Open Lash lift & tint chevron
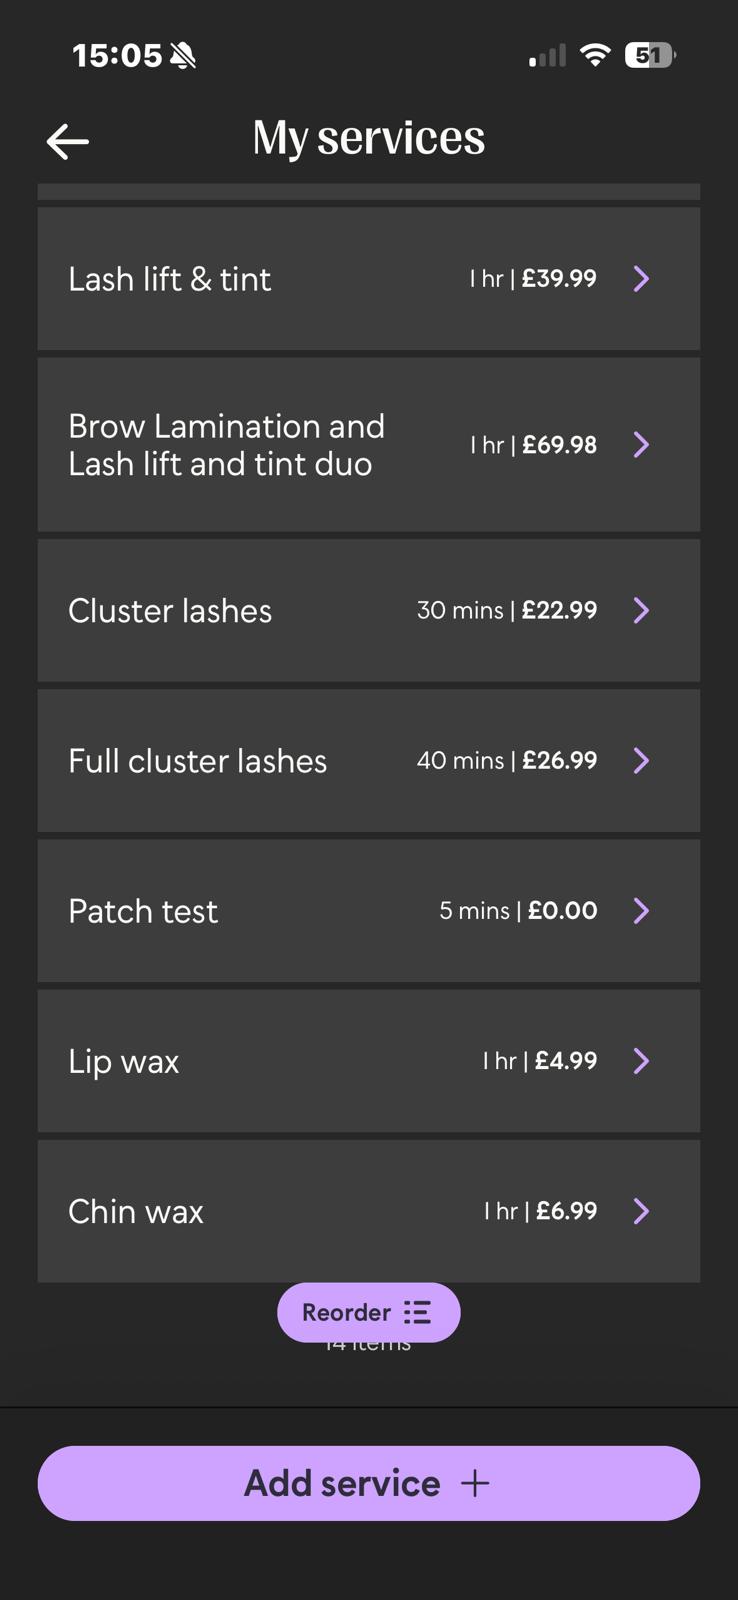Viewport: 738px width, 1600px height. (641, 279)
